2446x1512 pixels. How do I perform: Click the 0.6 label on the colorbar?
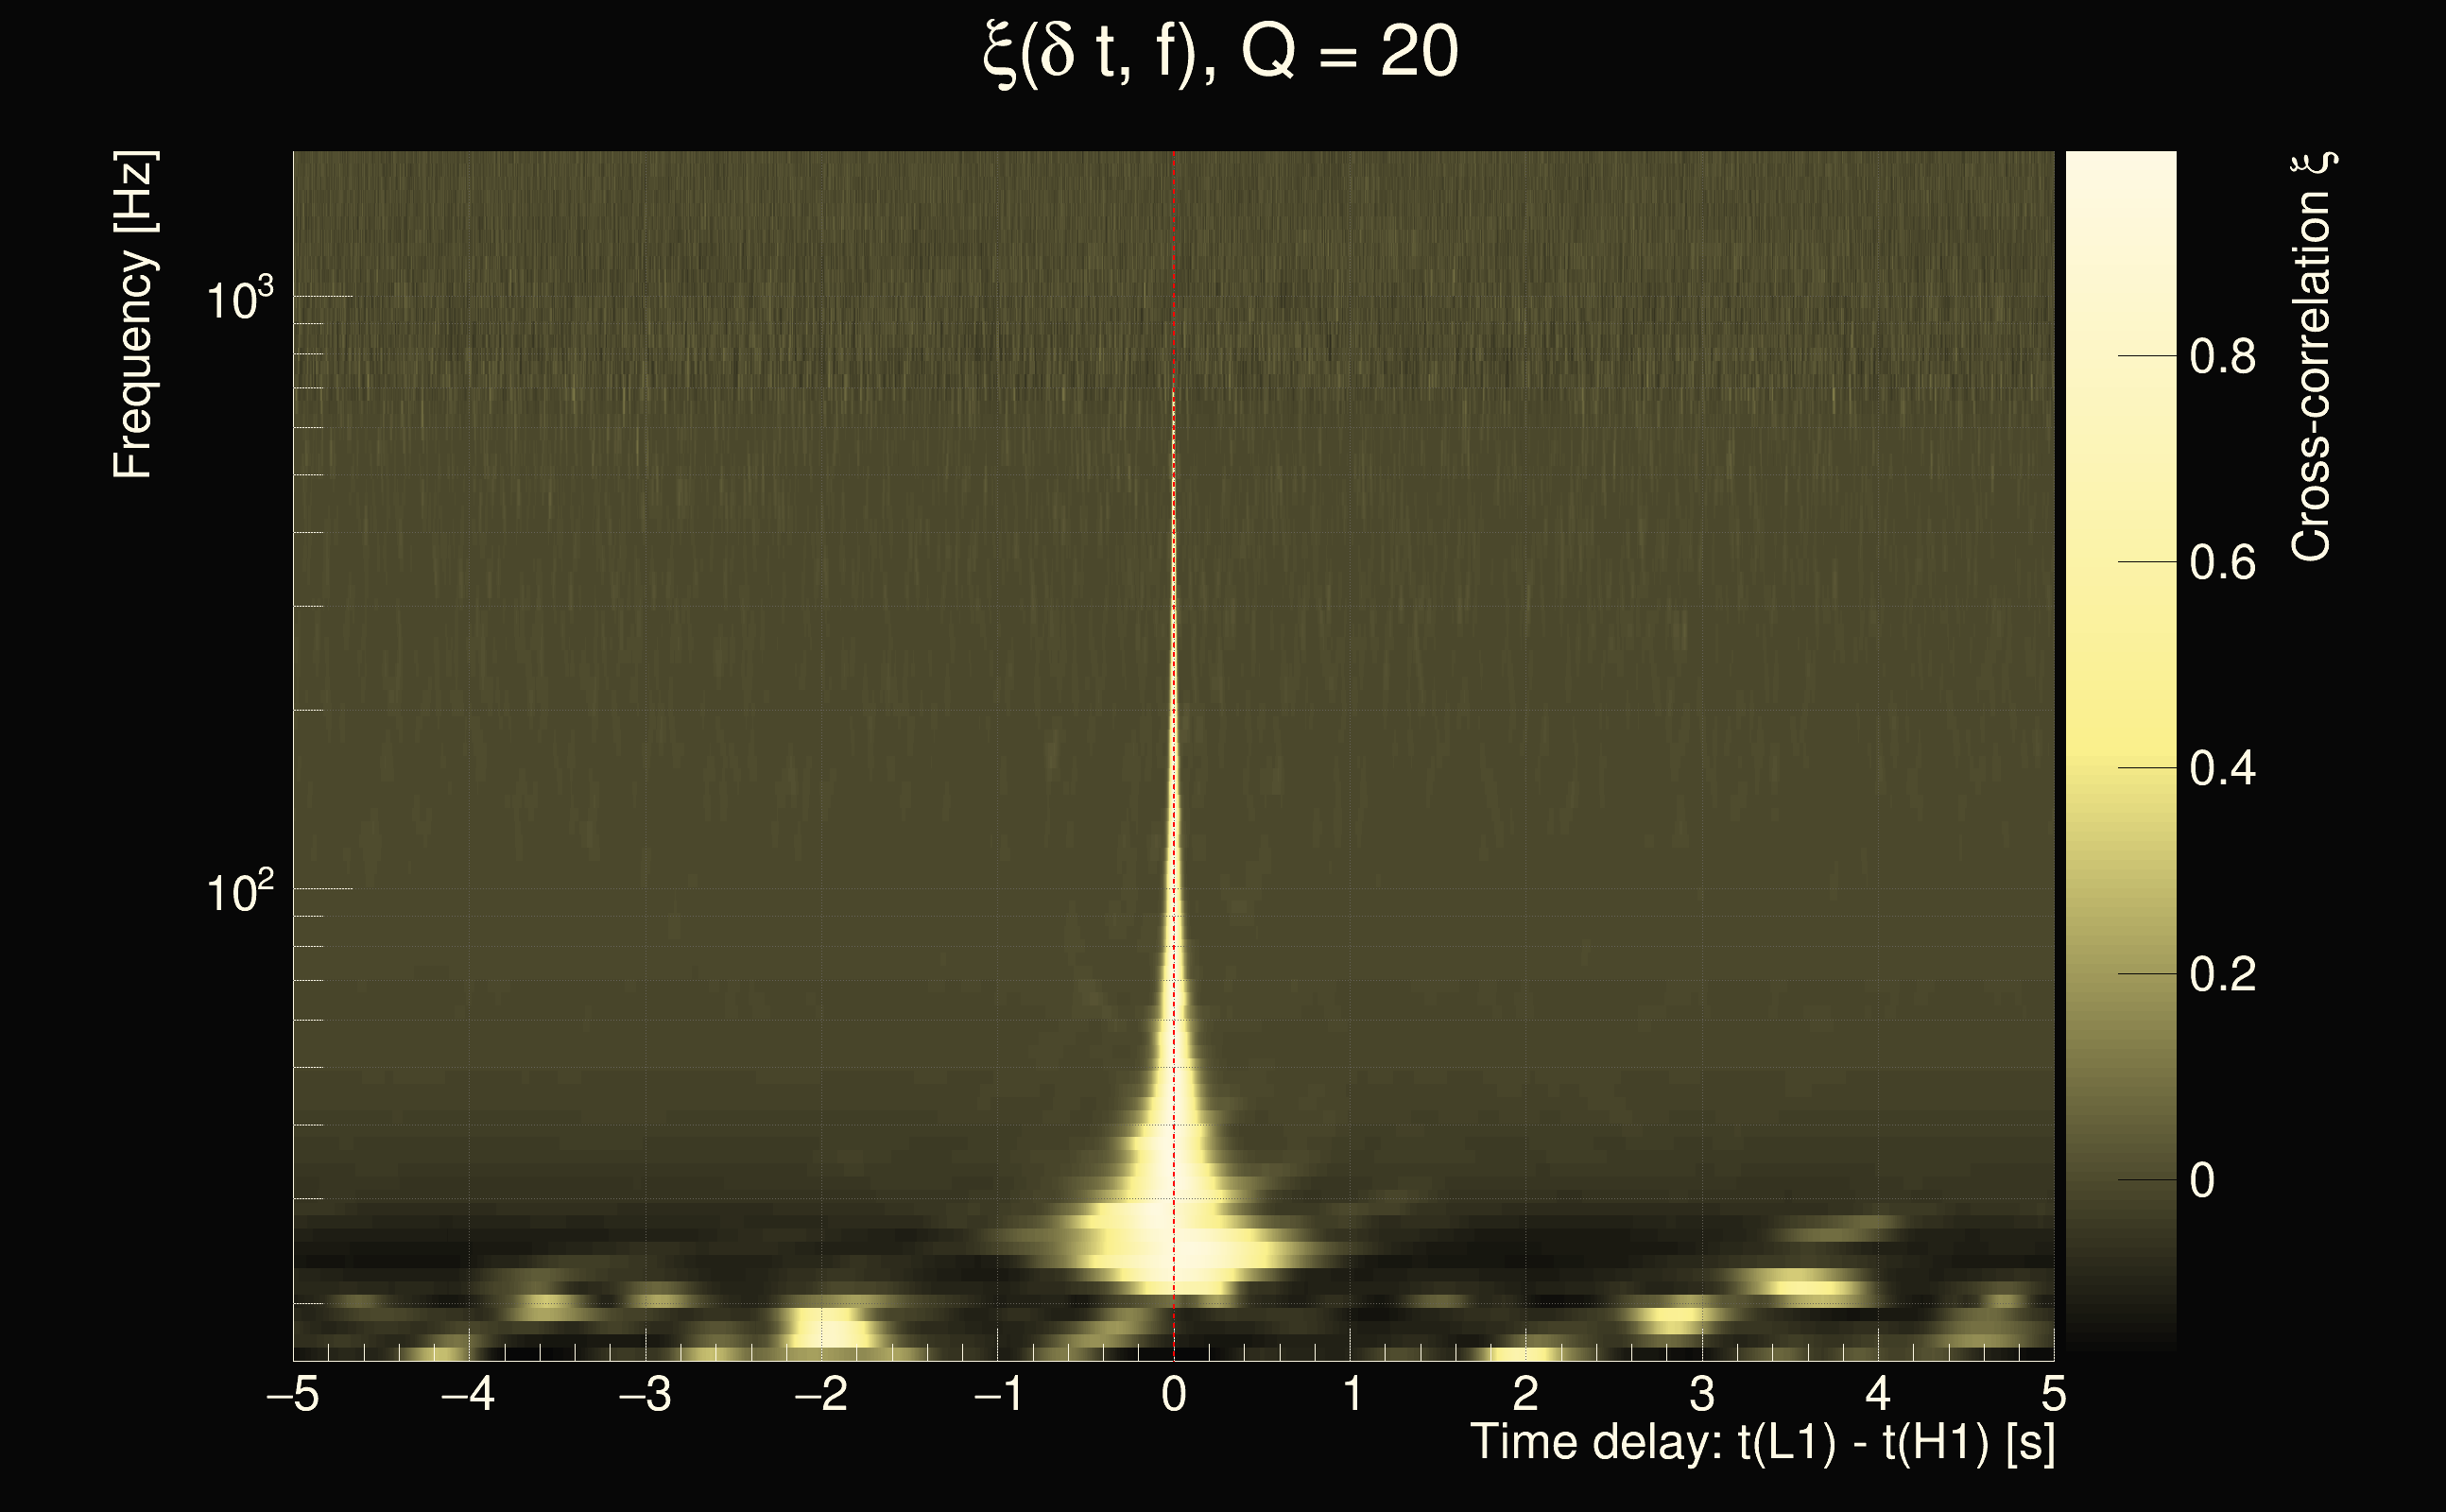click(2222, 563)
